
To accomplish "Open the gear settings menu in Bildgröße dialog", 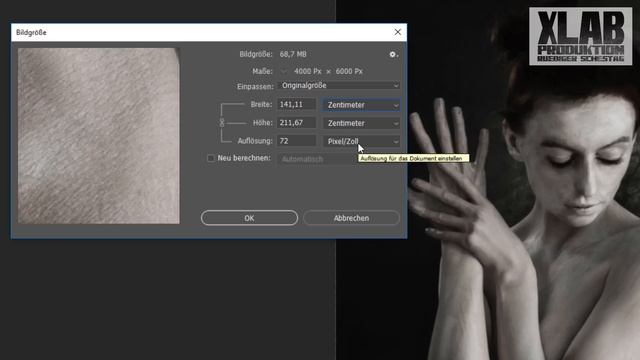I will (393, 54).
